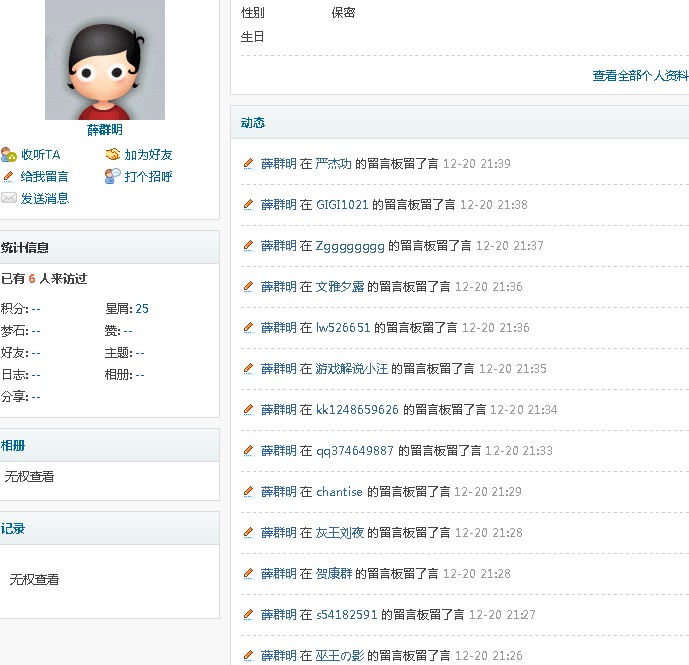
Task: Open the 动态 section heading
Action: coord(253,123)
